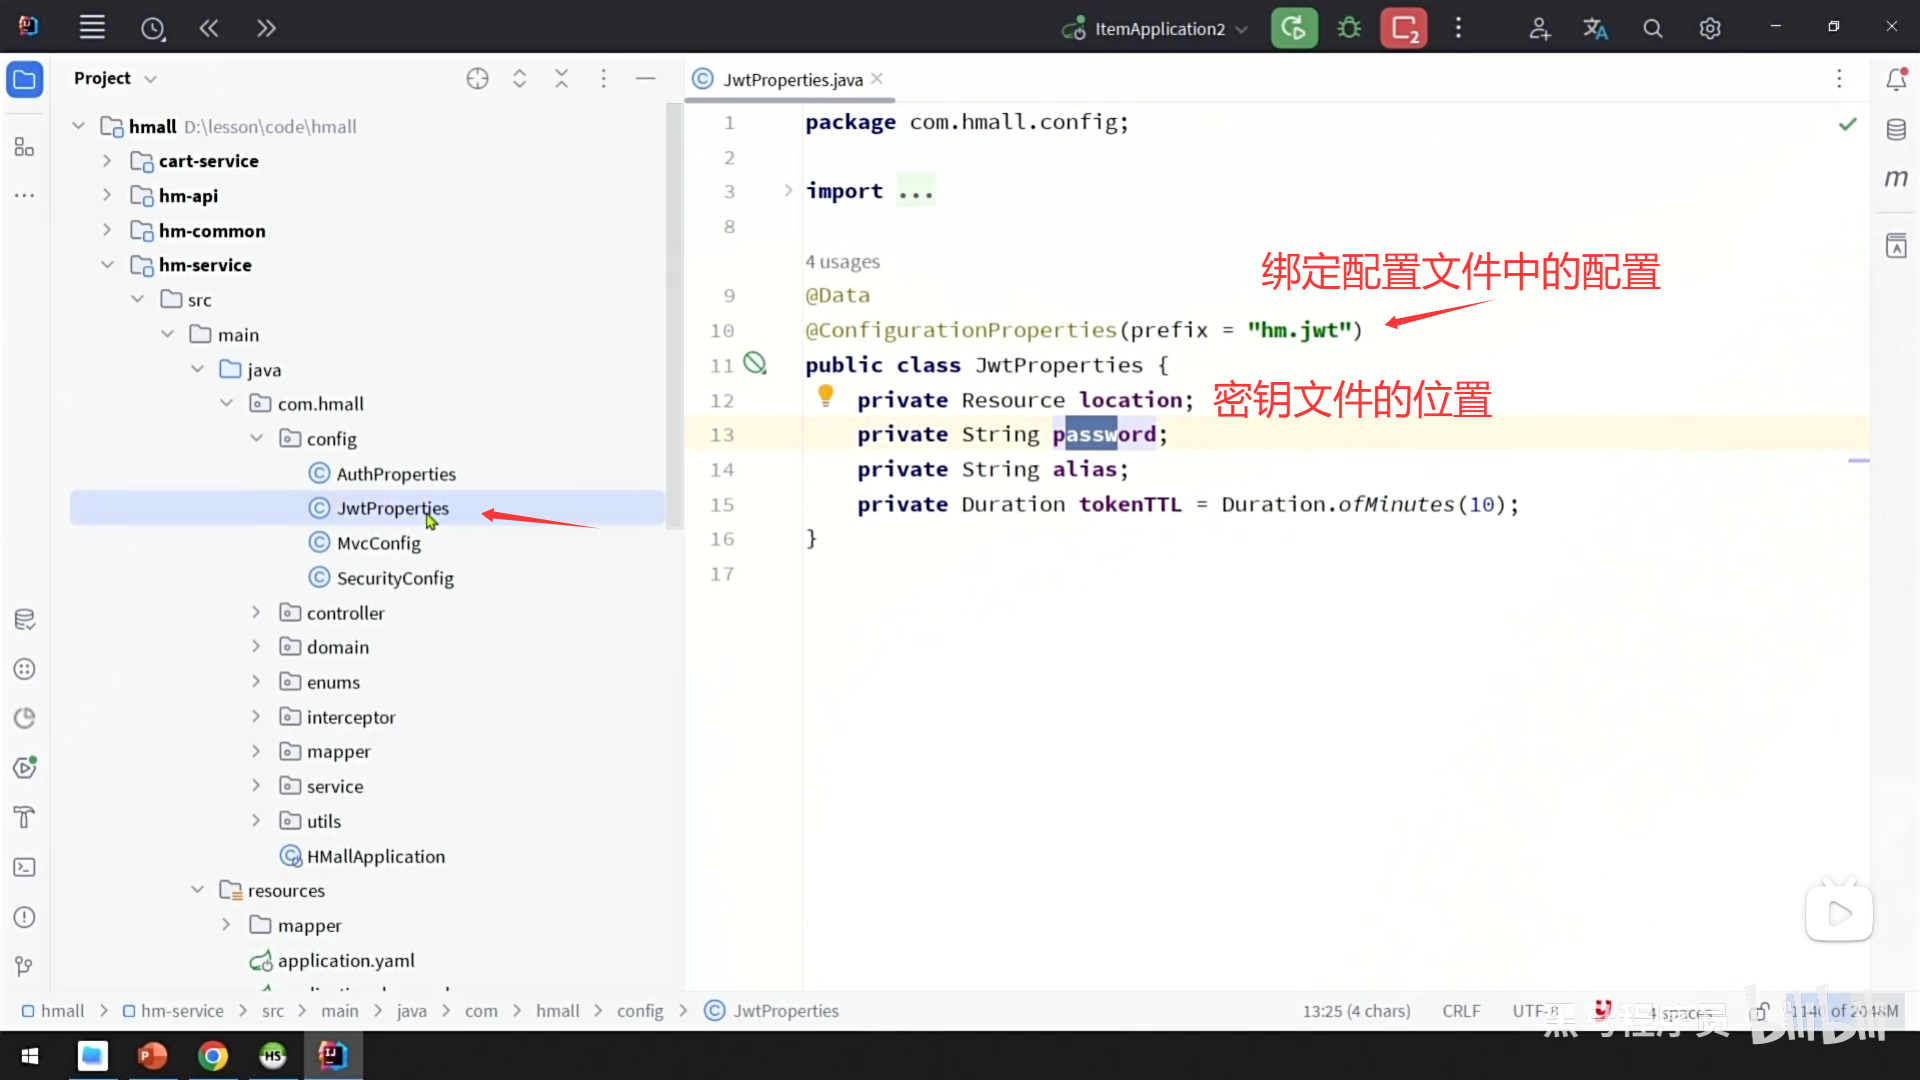Collapse the hm-service module node

(x=107, y=265)
